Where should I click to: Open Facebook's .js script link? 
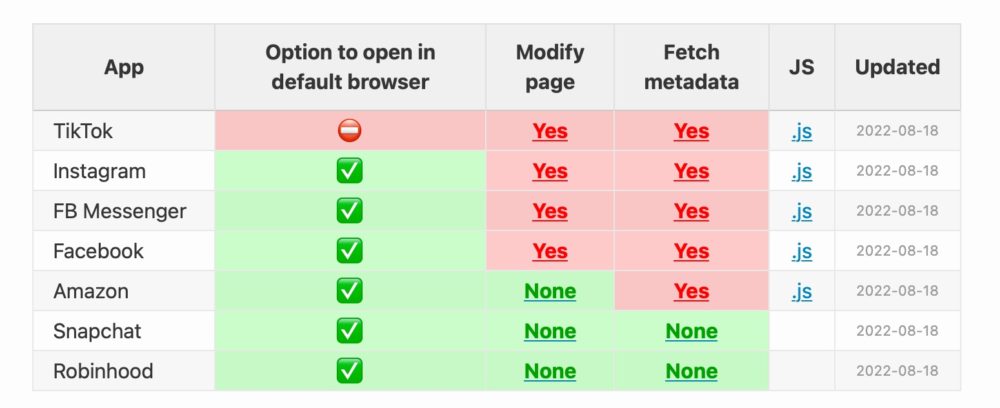(x=802, y=251)
